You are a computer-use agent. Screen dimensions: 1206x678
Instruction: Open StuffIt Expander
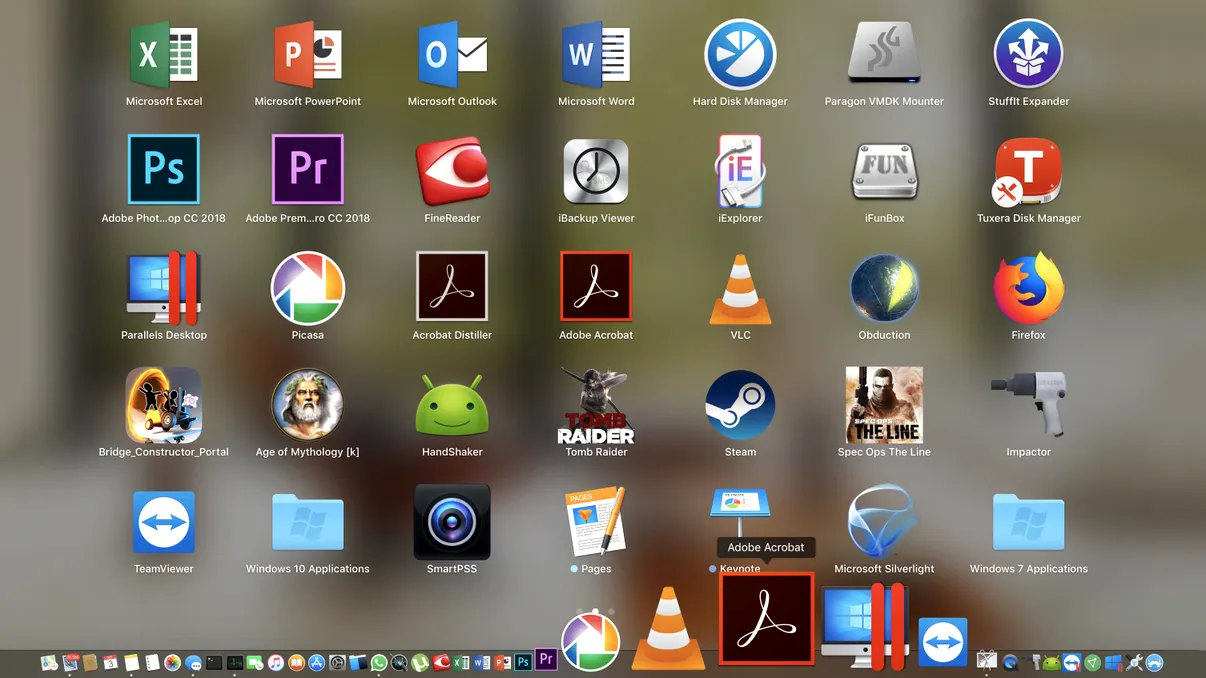pyautogui.click(x=1028, y=55)
